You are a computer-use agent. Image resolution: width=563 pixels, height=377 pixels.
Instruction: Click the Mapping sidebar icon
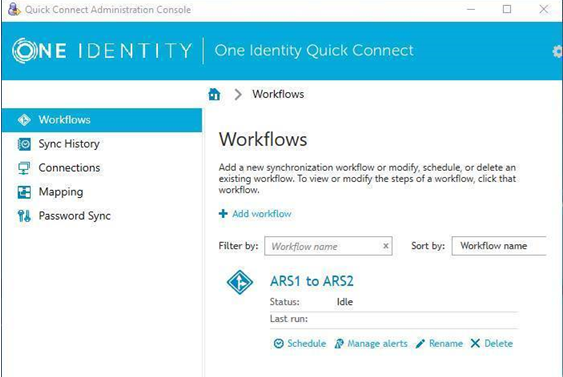click(24, 192)
